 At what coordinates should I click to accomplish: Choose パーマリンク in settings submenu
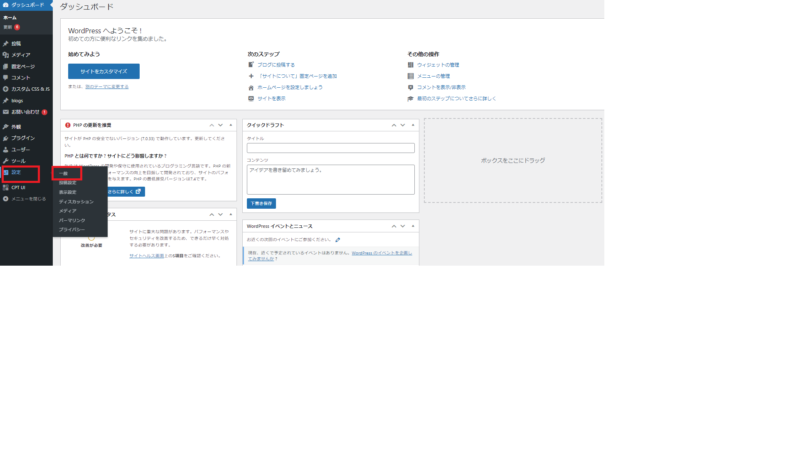point(71,220)
